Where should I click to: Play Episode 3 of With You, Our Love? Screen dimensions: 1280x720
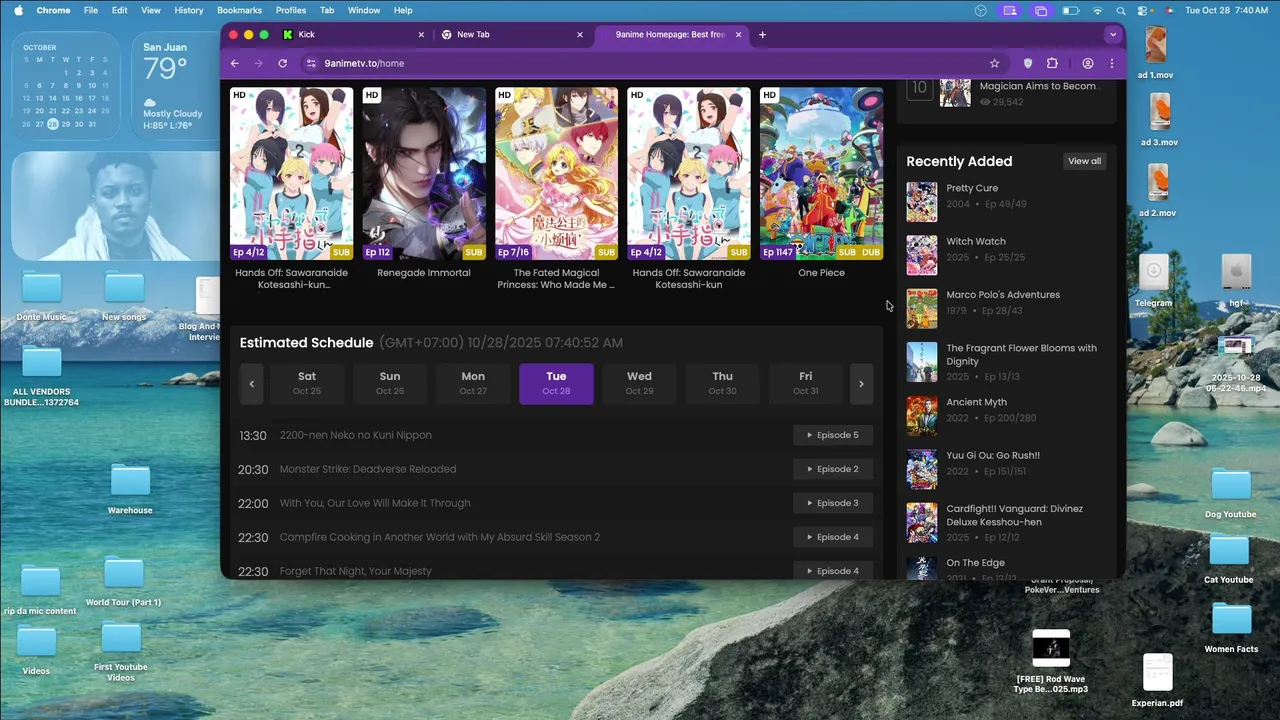point(833,503)
